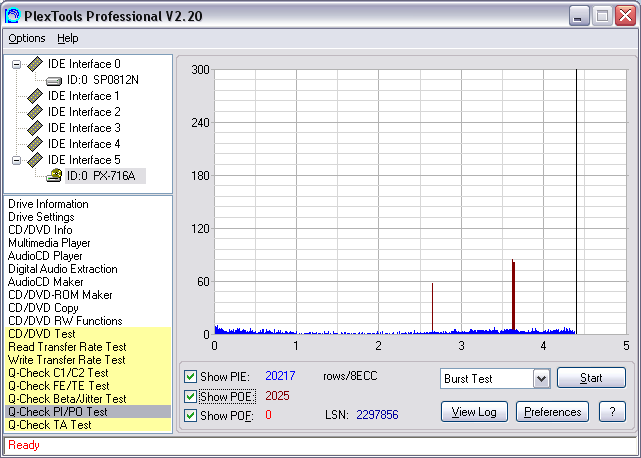Click the View Log button

pyautogui.click(x=474, y=412)
